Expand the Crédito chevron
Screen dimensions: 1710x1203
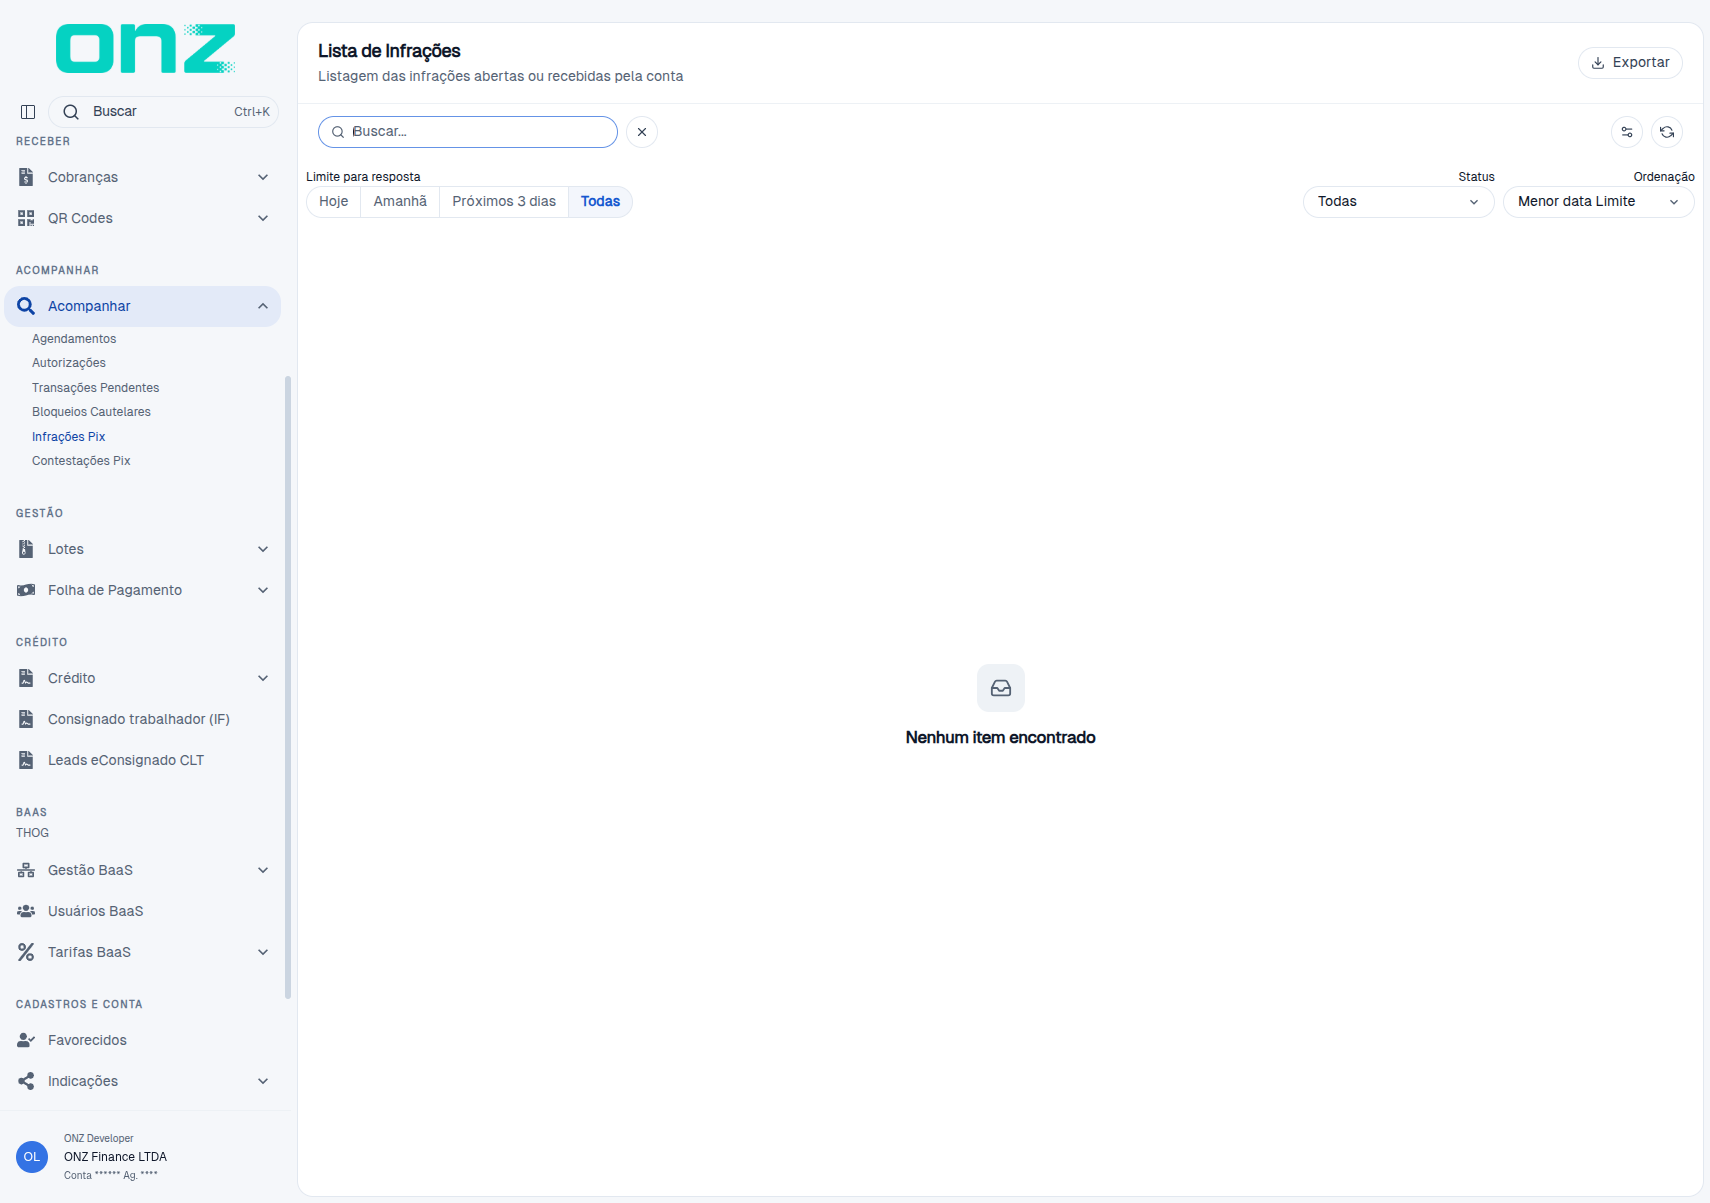pos(263,678)
